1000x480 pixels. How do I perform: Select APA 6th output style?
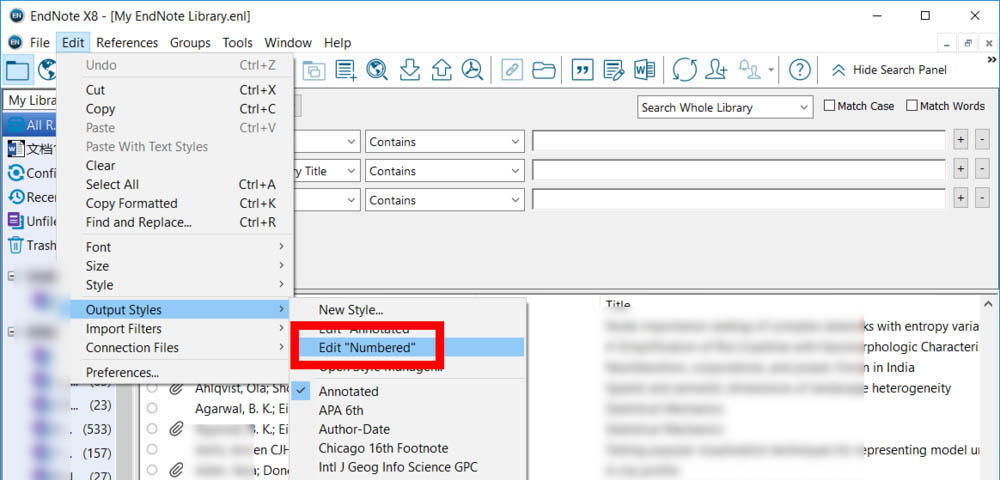341,410
